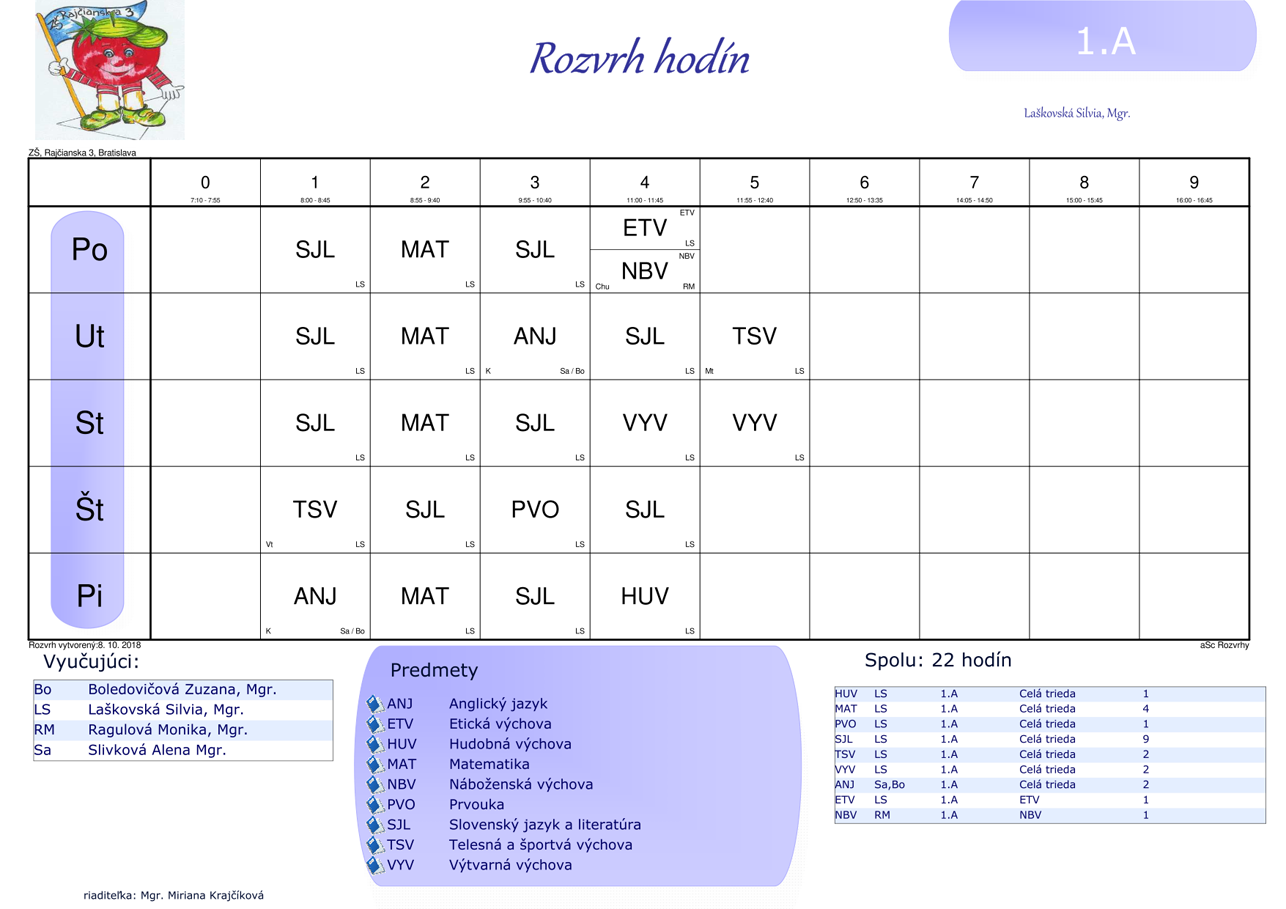Viewport: 1286px width, 909px height.
Task: Click subject name Telesná a športvá výchova
Action: coord(541,845)
